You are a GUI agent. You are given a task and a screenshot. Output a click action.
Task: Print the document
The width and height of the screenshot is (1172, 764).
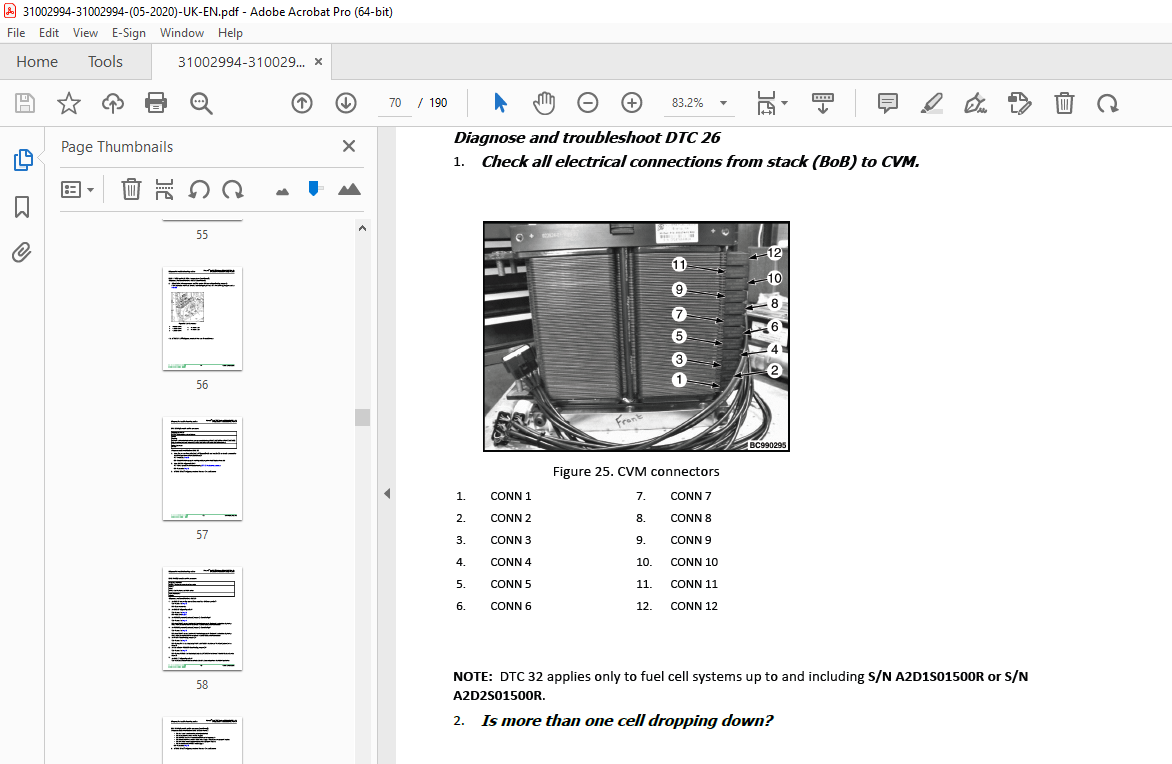click(155, 103)
